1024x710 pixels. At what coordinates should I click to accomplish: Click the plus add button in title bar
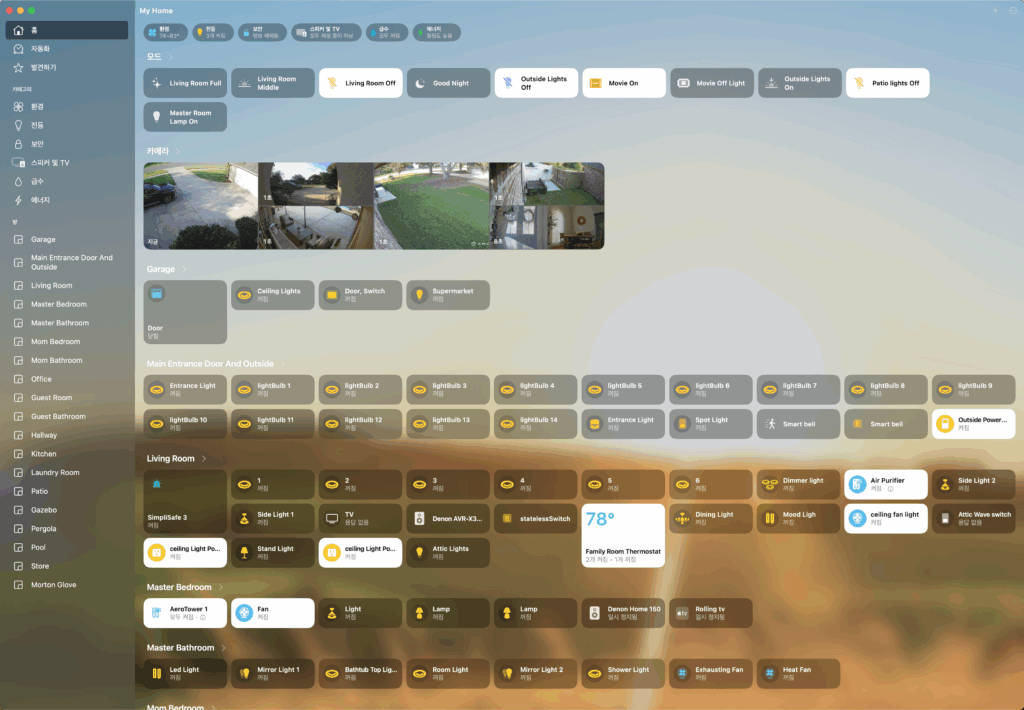995,10
